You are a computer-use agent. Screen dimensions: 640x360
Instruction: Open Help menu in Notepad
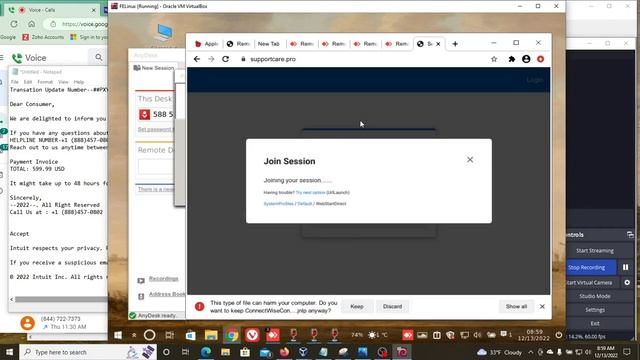pos(79,82)
